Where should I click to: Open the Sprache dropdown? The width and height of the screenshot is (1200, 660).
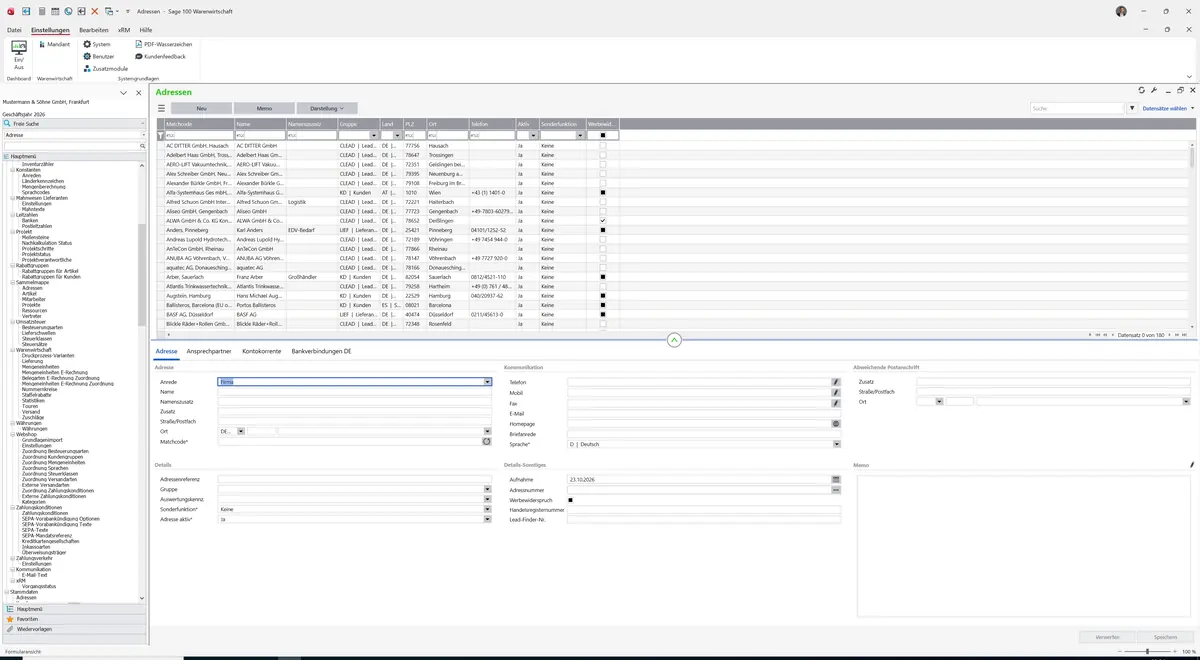[836, 444]
